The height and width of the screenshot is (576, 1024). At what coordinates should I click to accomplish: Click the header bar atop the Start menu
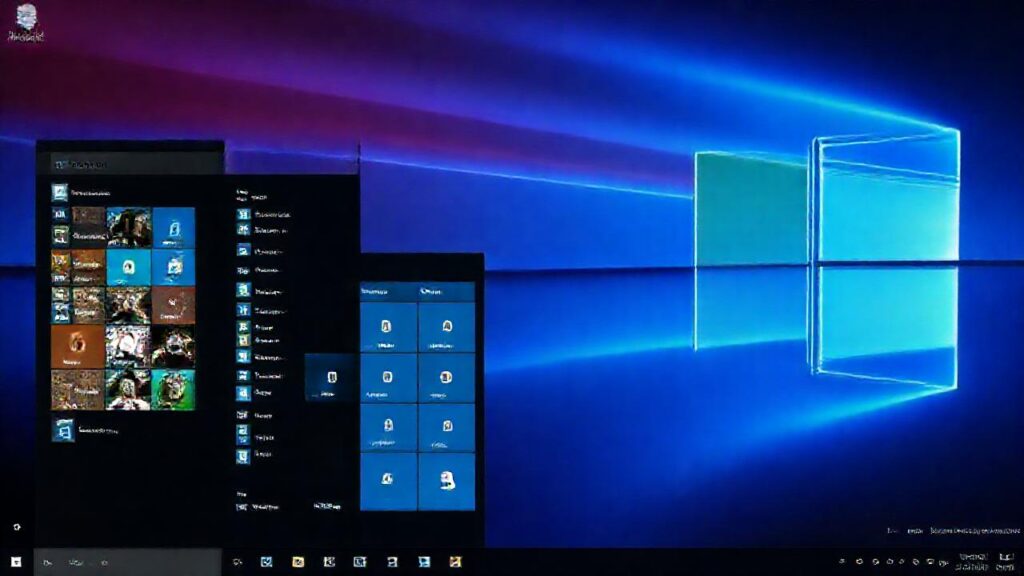[137, 164]
